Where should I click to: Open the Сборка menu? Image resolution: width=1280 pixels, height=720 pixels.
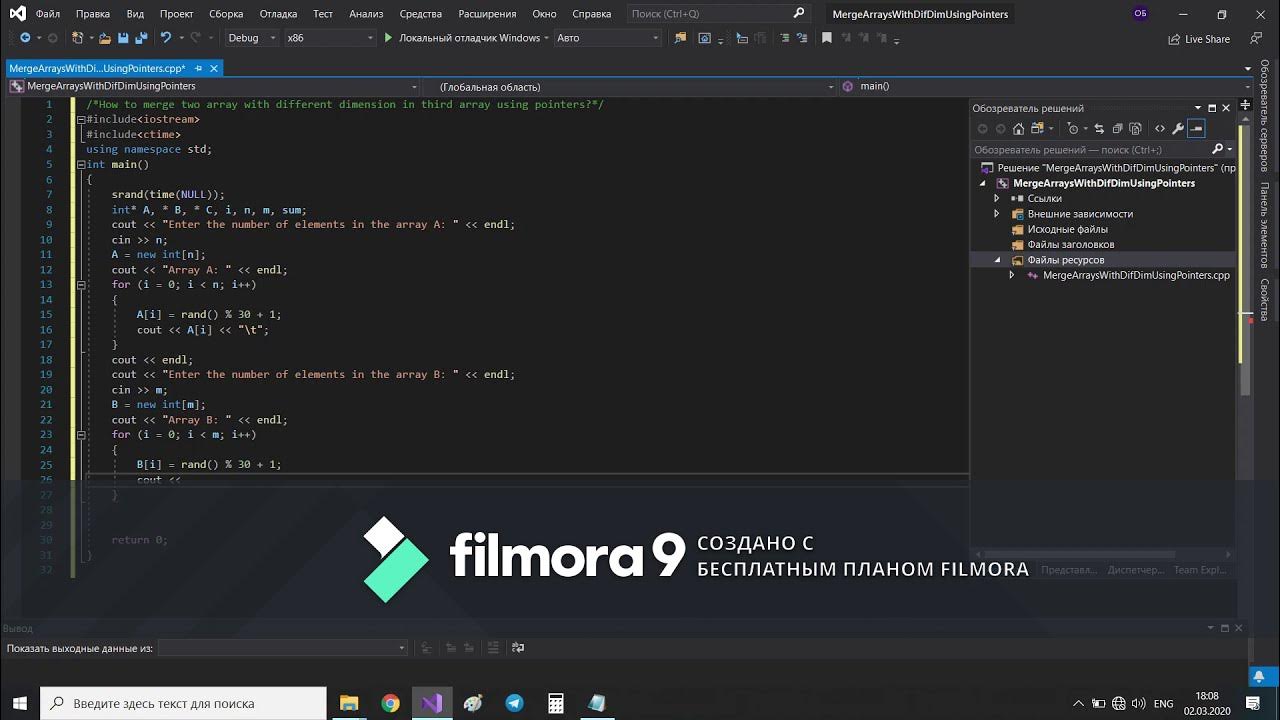tap(226, 14)
